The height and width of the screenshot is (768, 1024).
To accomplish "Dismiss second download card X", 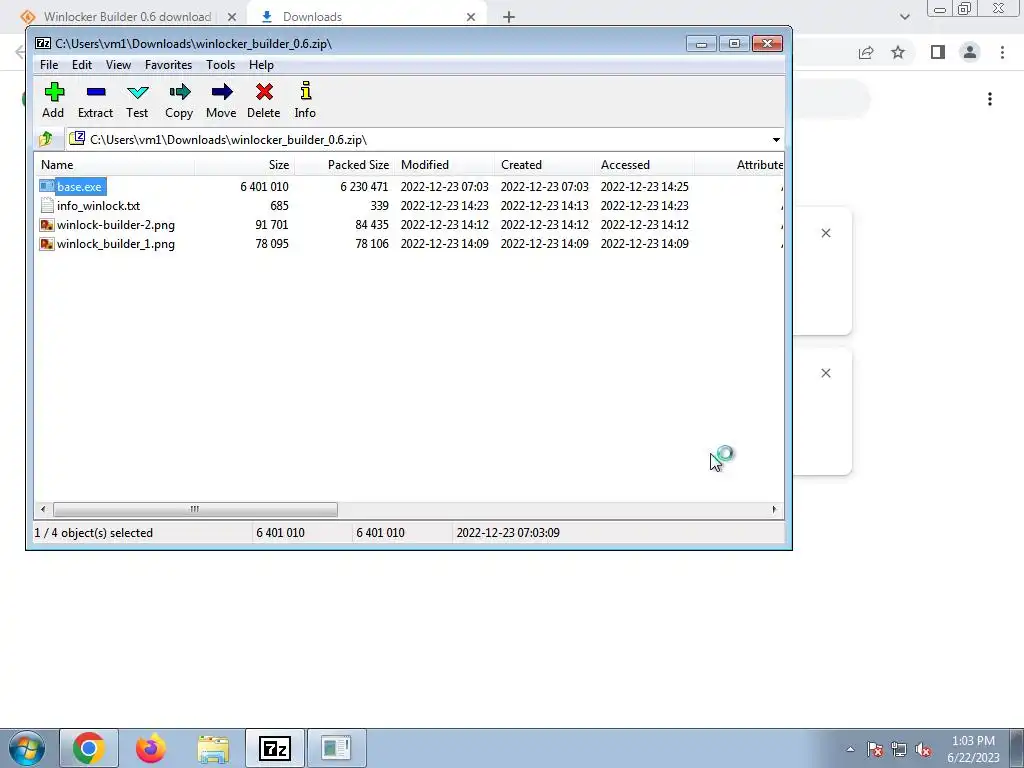I will (826, 373).
